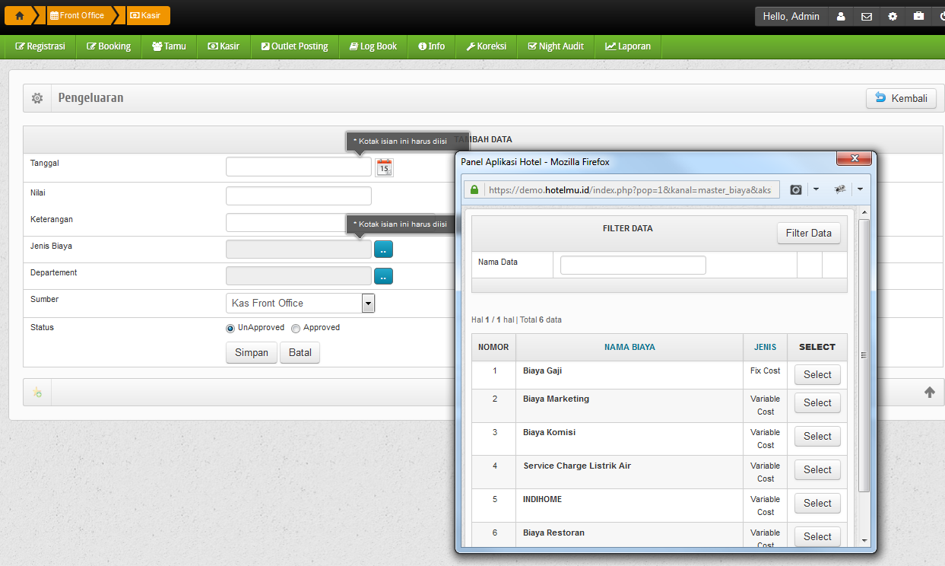
Task: Click the Simpan button
Action: 251,353
